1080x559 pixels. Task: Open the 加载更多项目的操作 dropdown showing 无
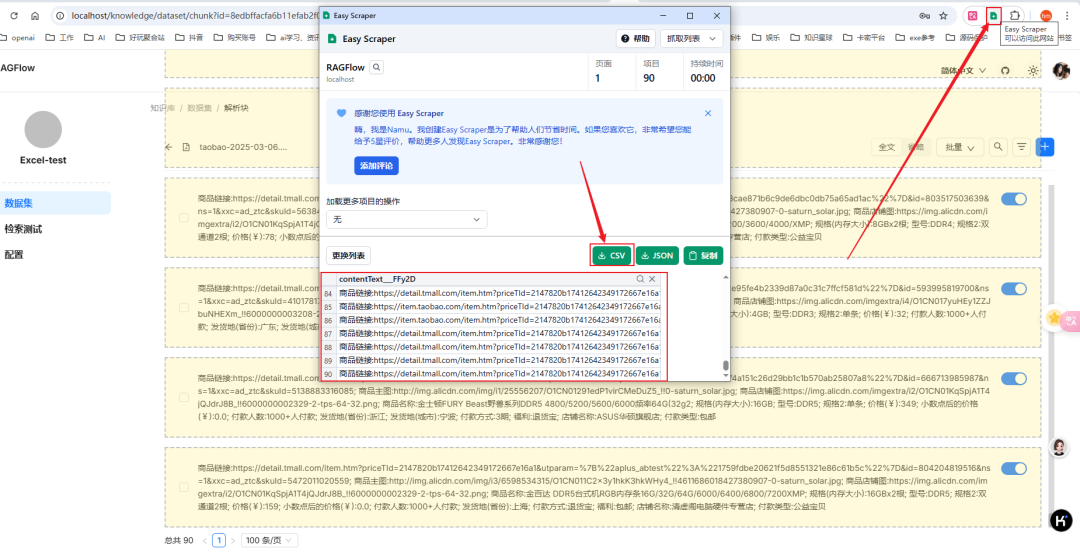click(x=406, y=220)
